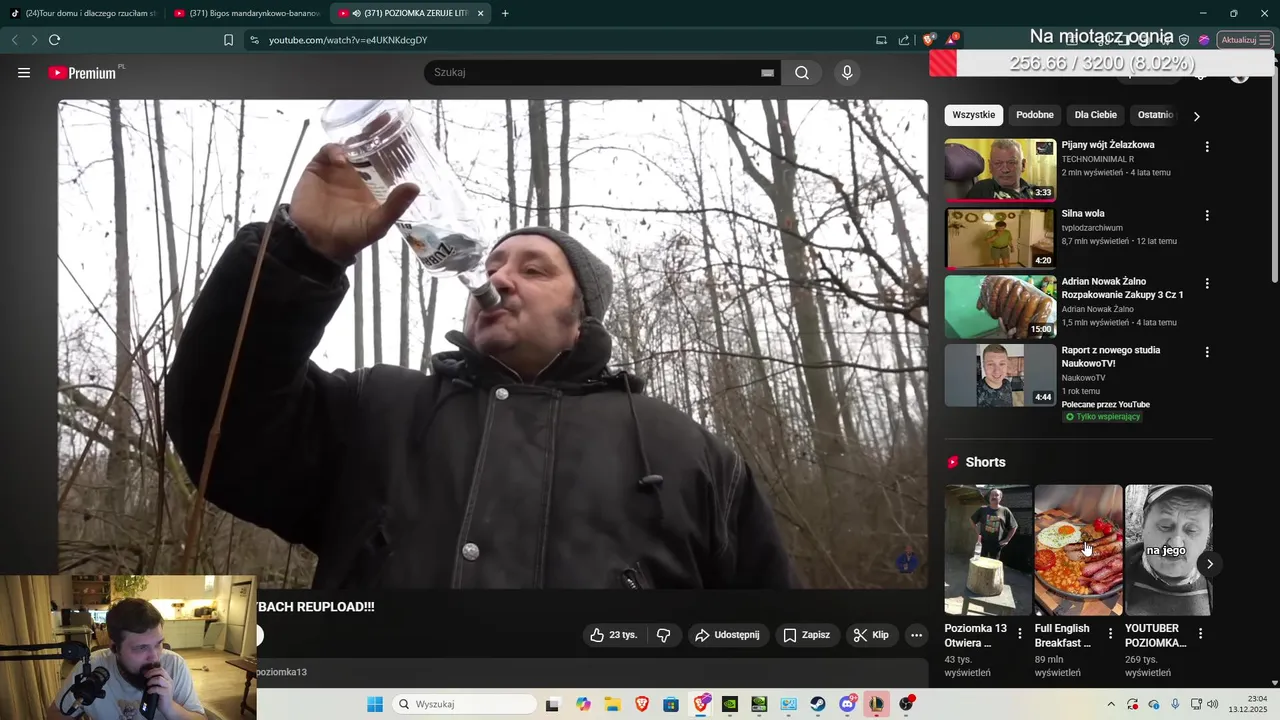Viewport: 1280px width, 720px height.
Task: Open Full English Breakfast short thumbnail
Action: [x=1078, y=550]
